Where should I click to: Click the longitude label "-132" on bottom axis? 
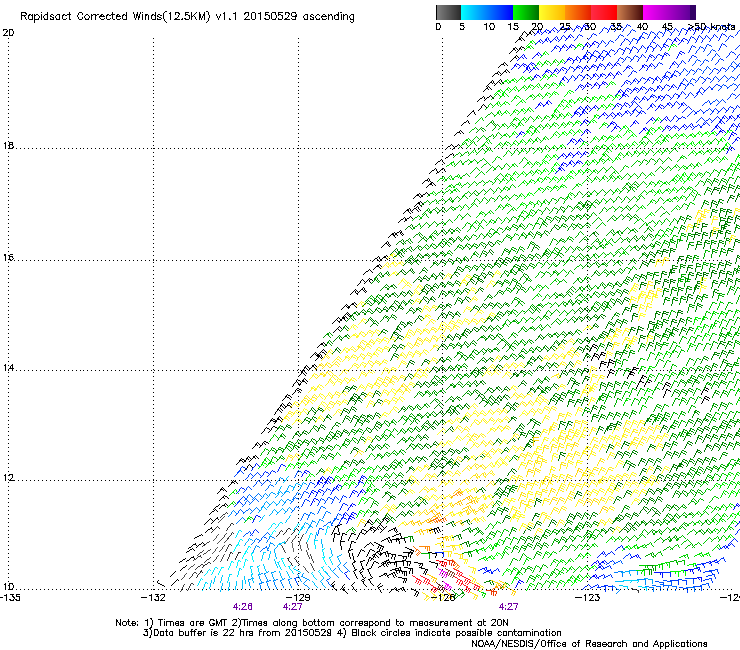click(153, 598)
